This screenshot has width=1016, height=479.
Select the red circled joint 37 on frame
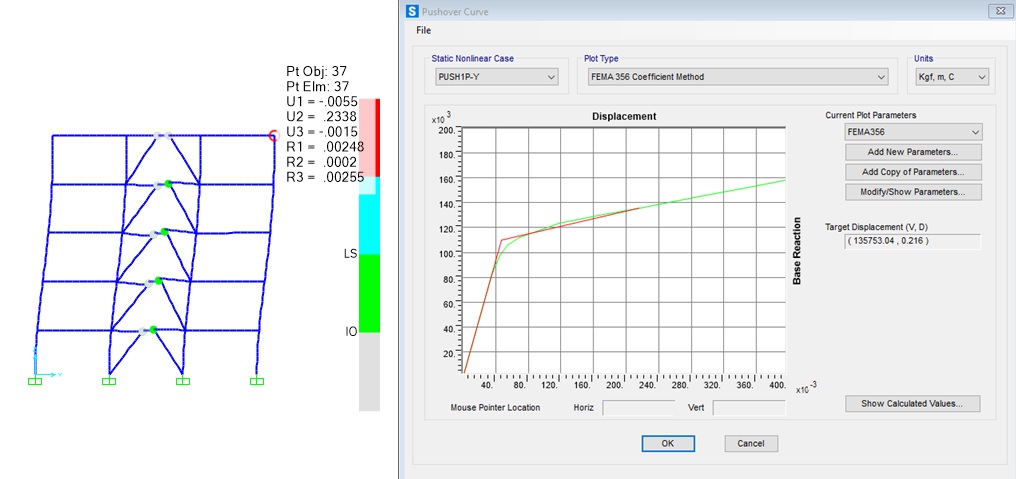(273, 136)
